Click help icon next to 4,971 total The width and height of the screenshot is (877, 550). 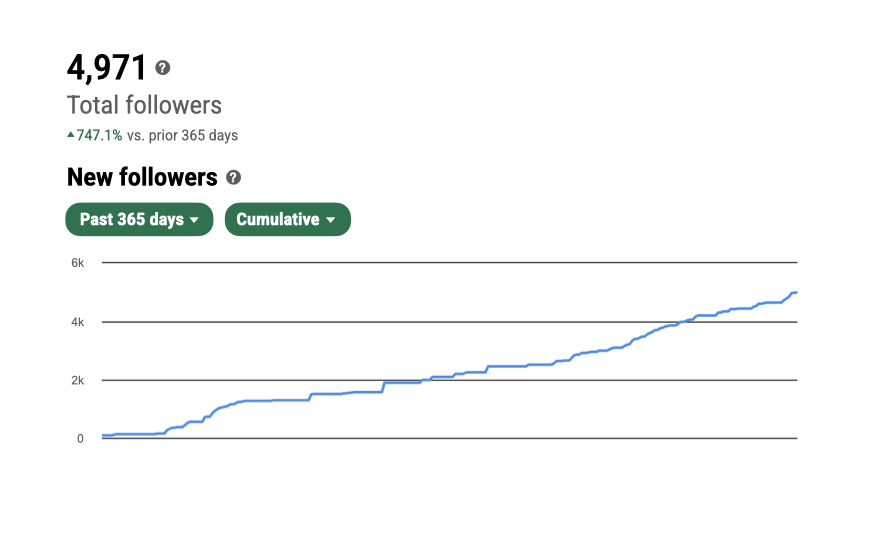pos(163,68)
